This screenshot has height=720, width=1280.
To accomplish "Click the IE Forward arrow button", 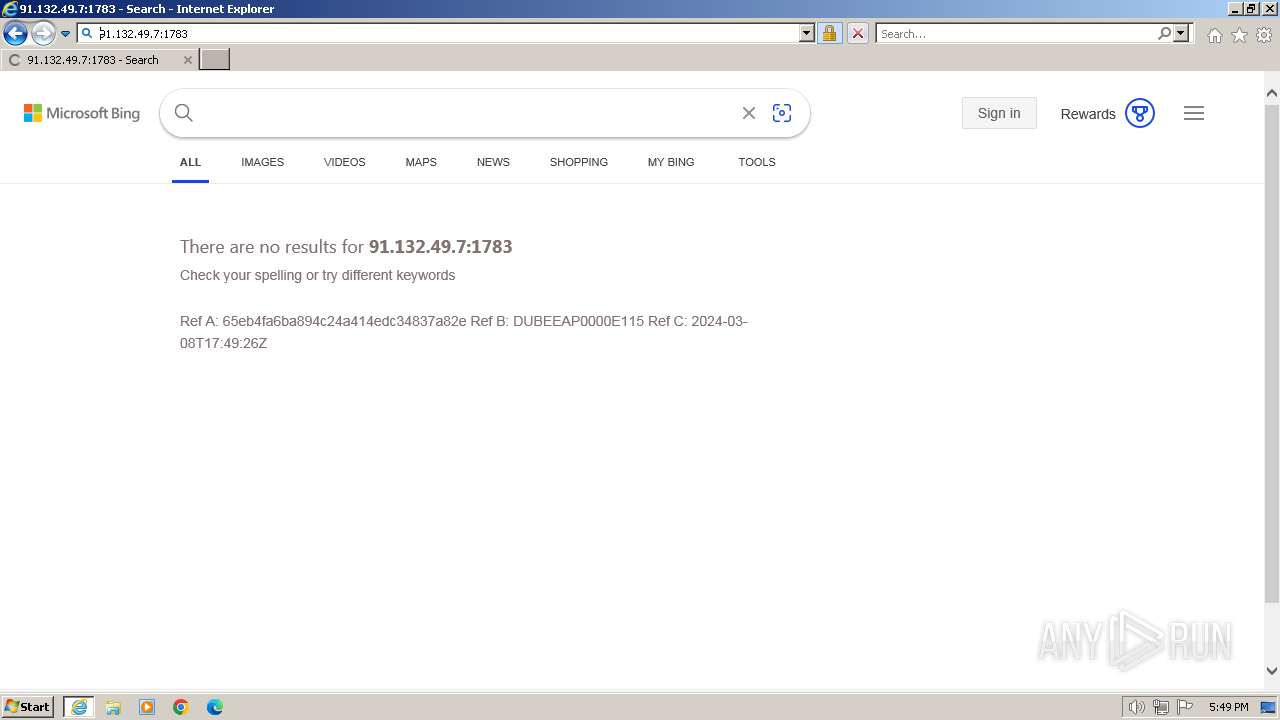I will point(43,34).
